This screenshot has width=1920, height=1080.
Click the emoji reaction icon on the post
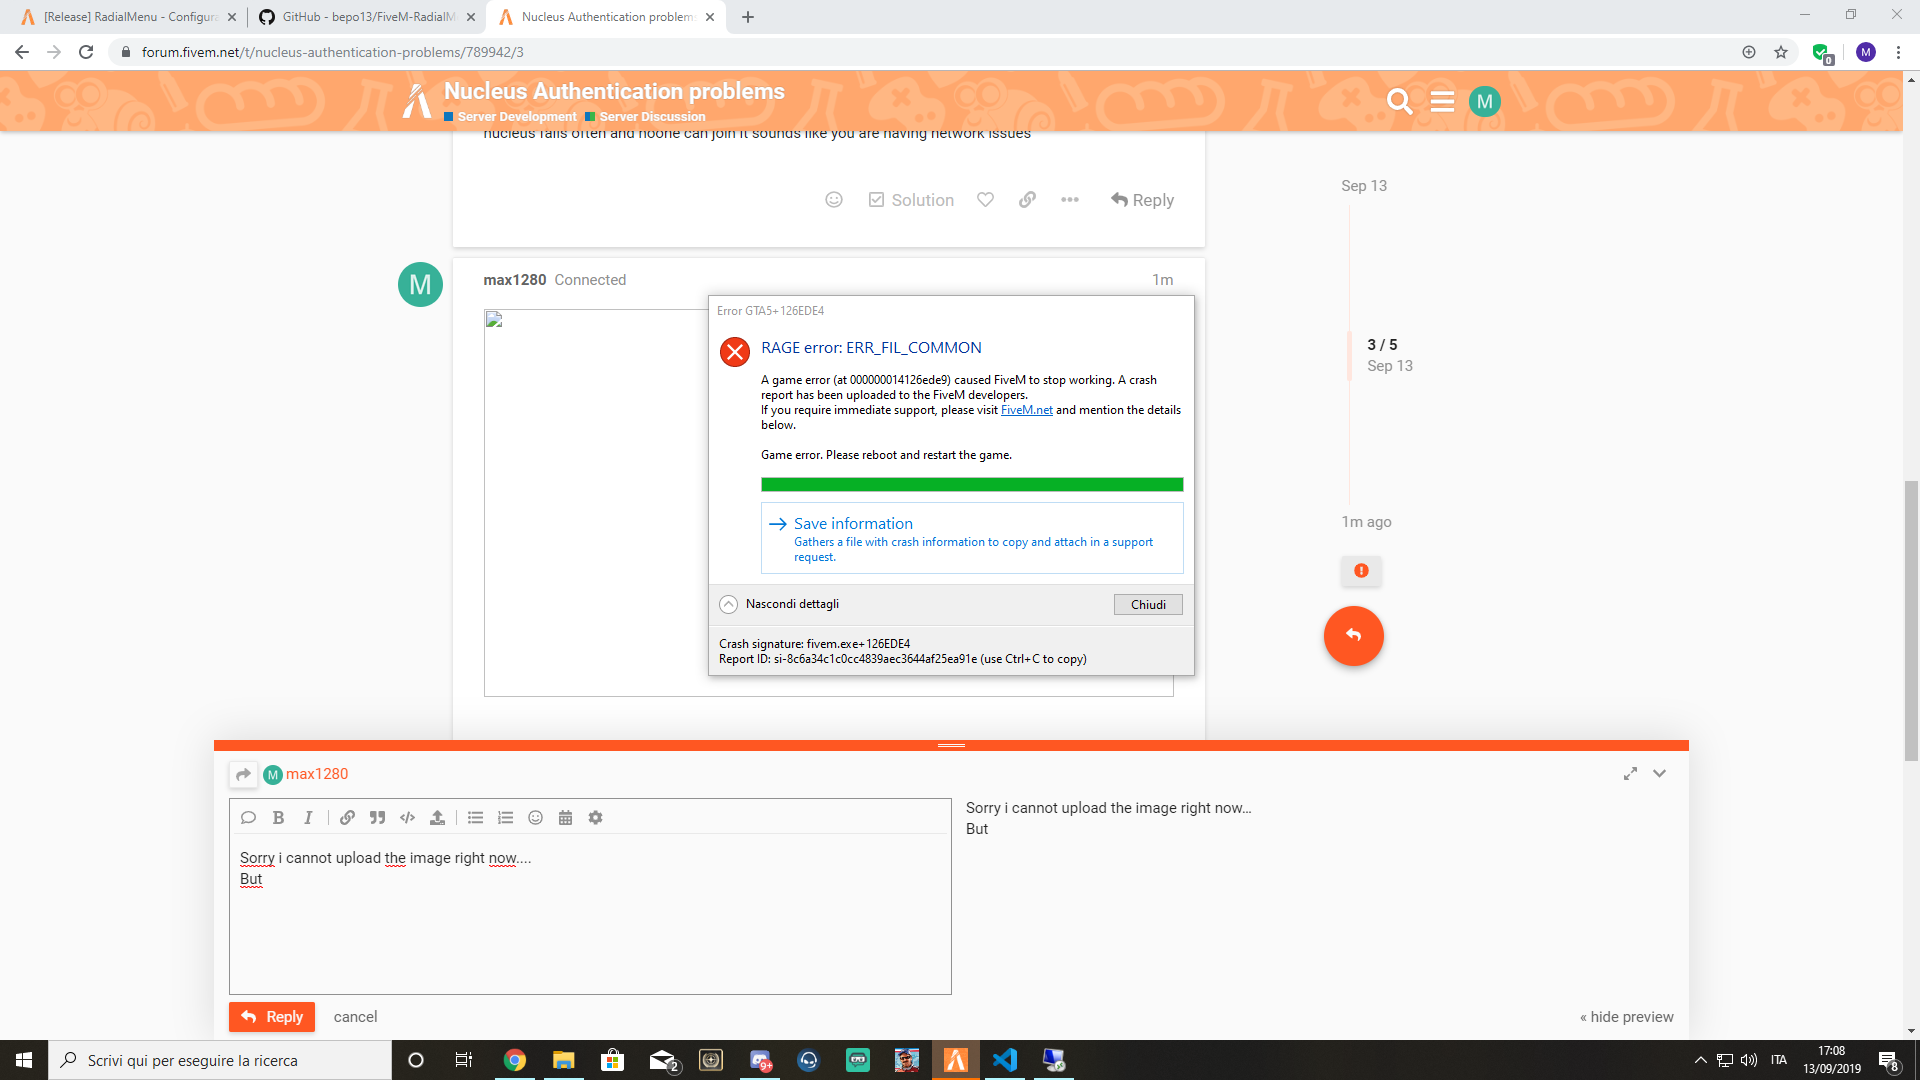point(834,200)
